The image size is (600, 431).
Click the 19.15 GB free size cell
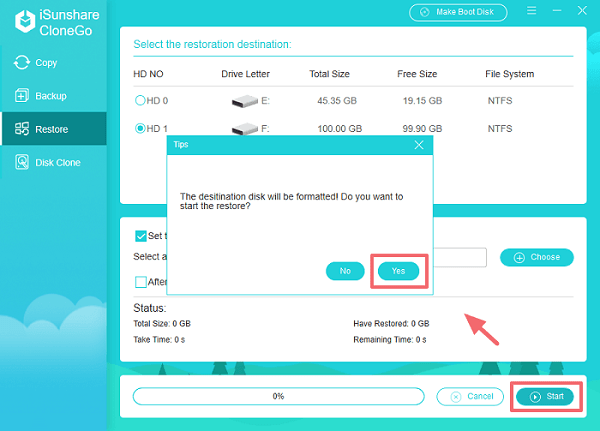[422, 101]
